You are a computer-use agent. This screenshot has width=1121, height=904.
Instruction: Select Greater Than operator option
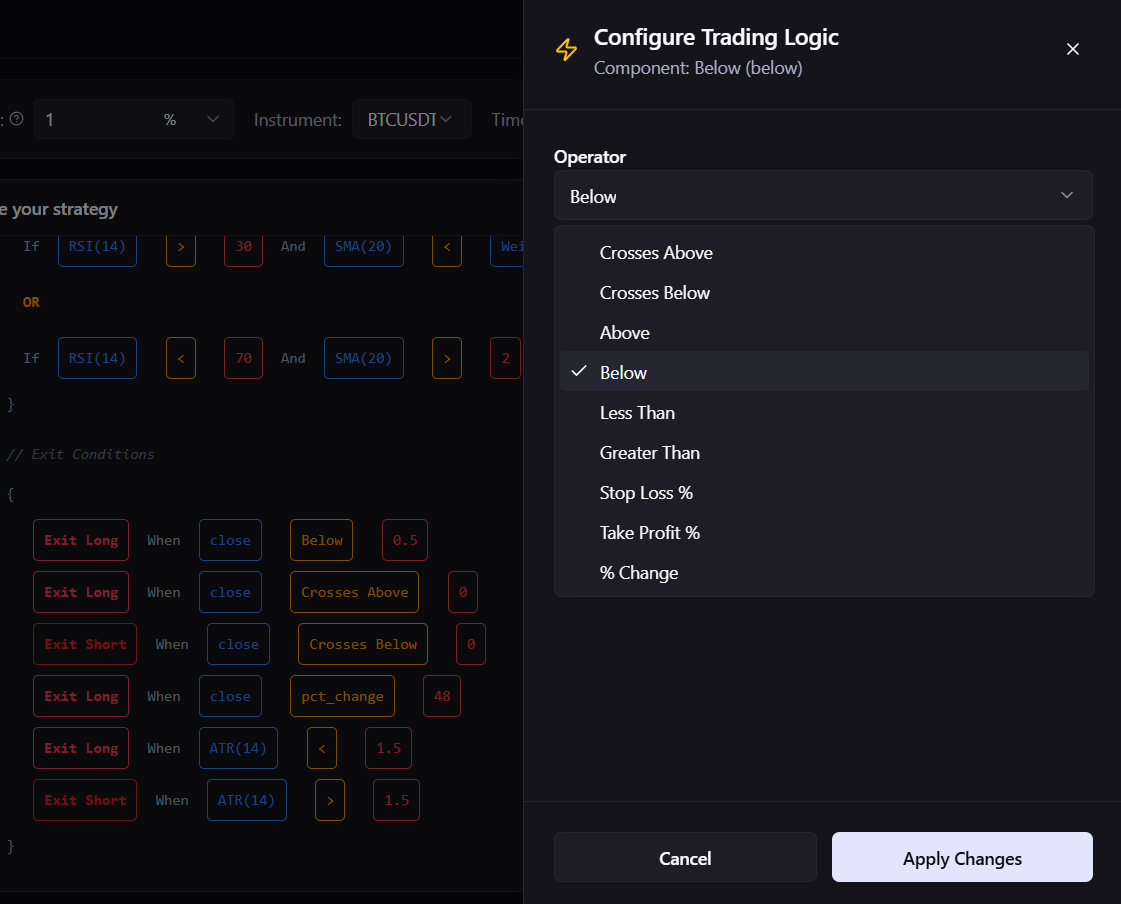tap(824, 453)
